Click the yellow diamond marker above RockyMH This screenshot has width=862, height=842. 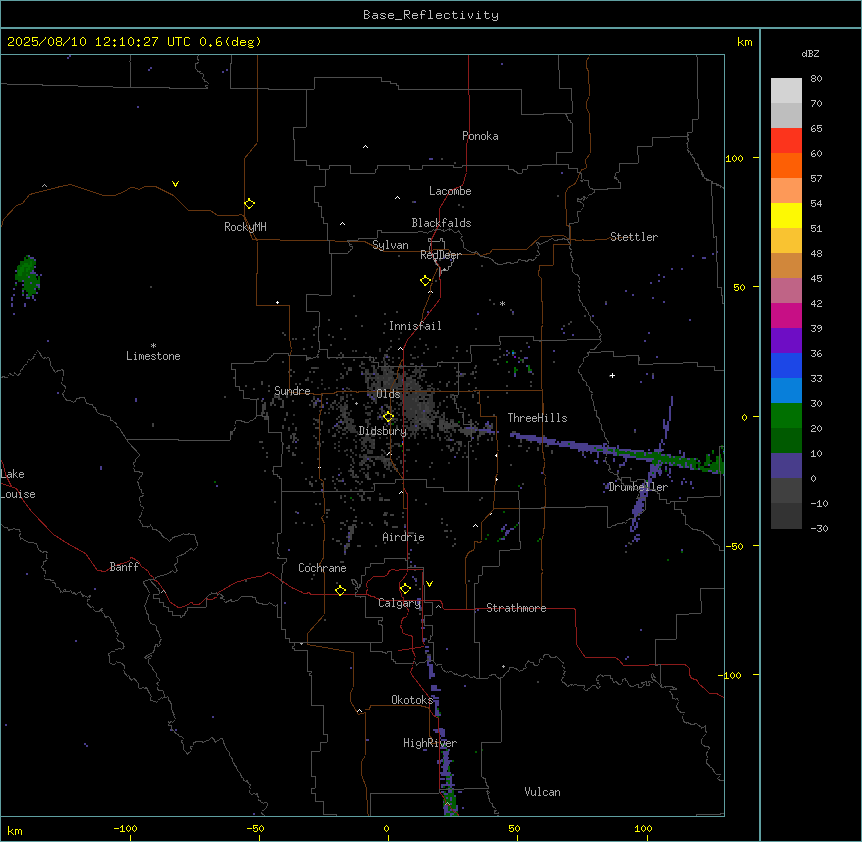tap(250, 204)
